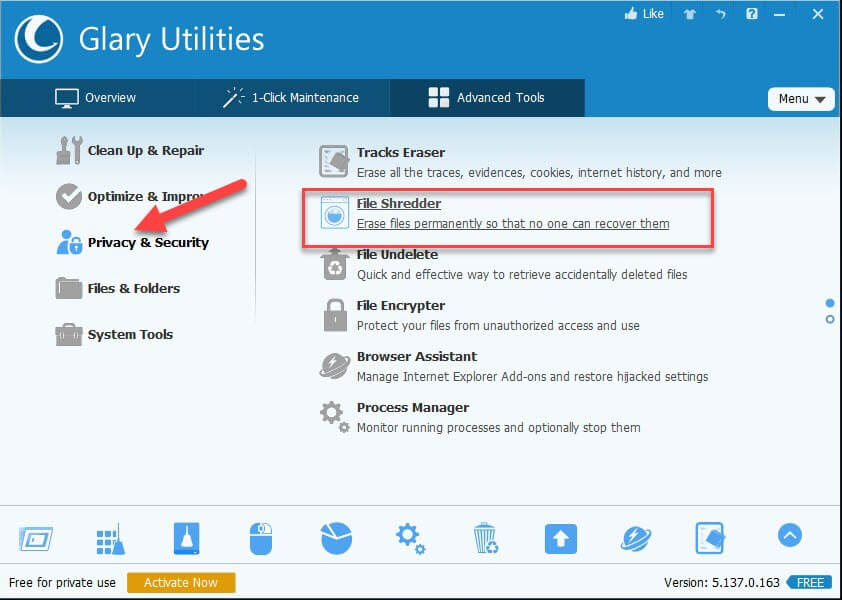The height and width of the screenshot is (600, 842).
Task: Open Process Manager tool link
Action: click(412, 408)
